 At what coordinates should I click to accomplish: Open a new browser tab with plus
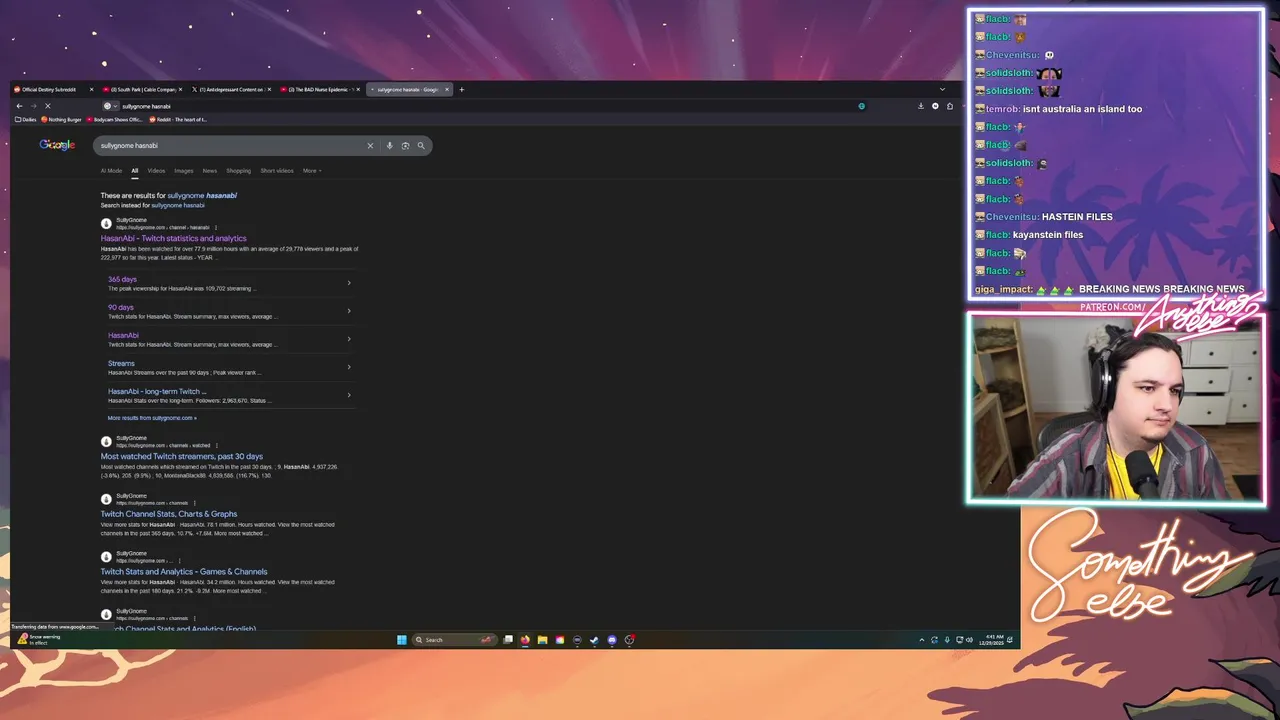click(x=461, y=90)
